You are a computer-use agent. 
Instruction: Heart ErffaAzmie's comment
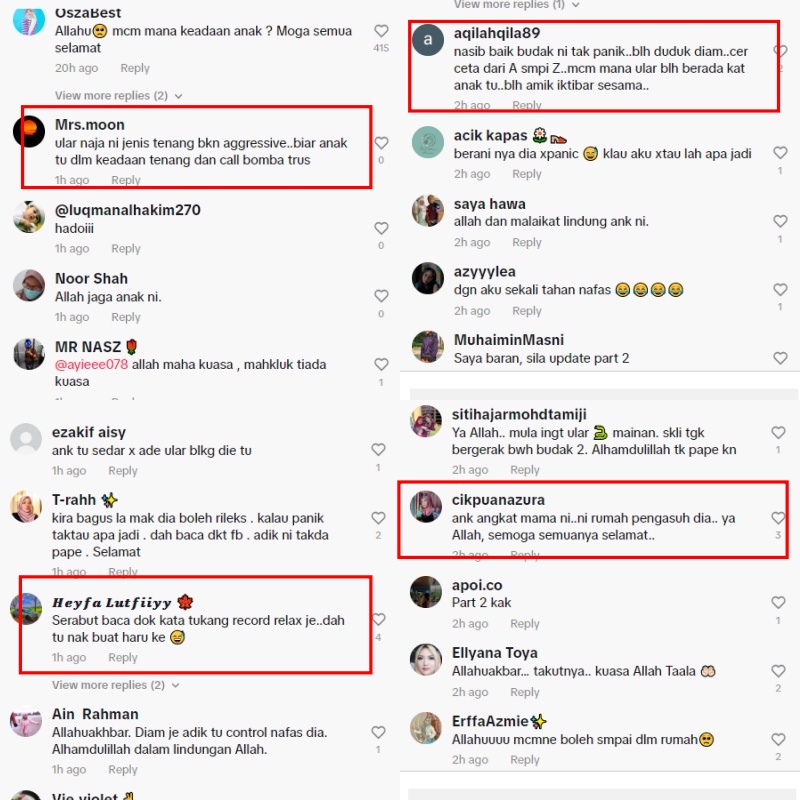coord(778,739)
